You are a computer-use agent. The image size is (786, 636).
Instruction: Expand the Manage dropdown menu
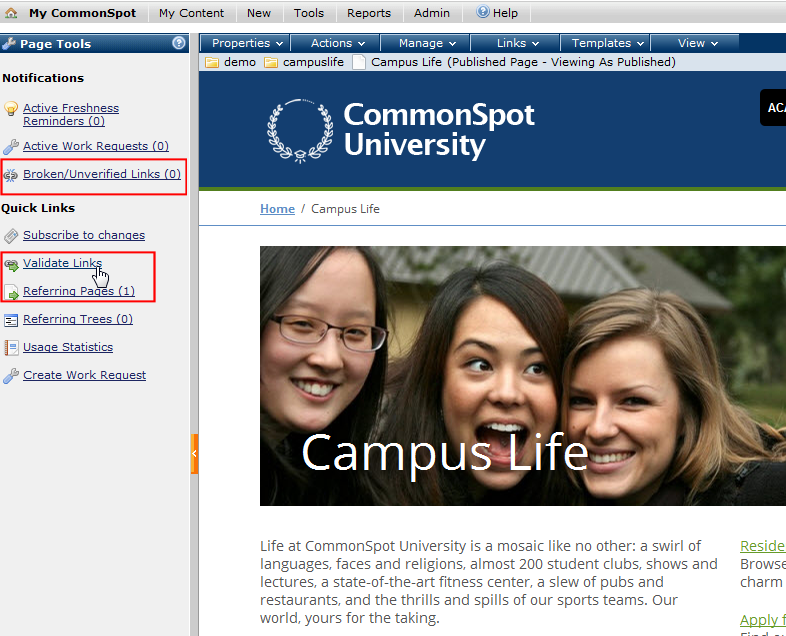pos(426,44)
